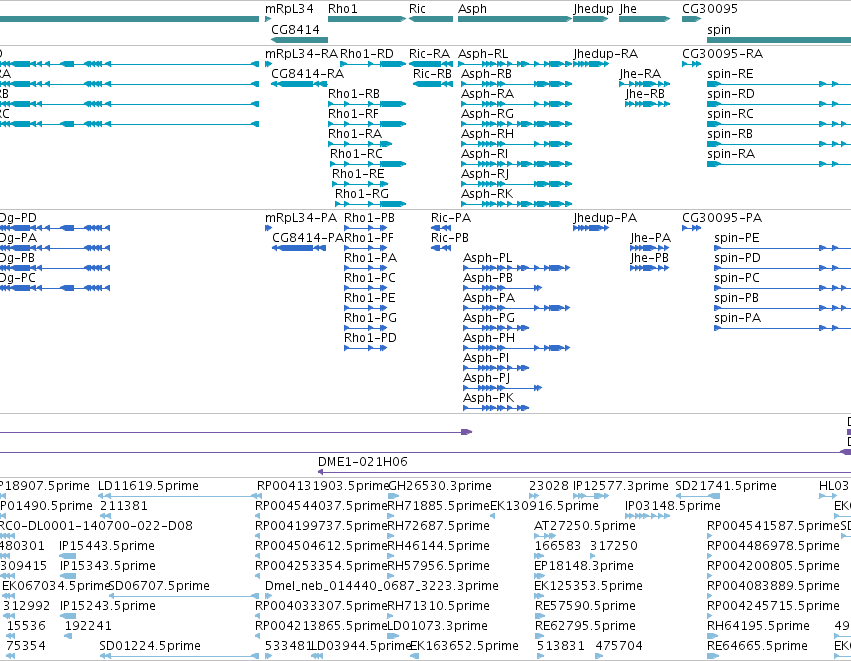The height and width of the screenshot is (661, 851).
Task: Click the Asph-RK transcript label
Action: (487, 194)
